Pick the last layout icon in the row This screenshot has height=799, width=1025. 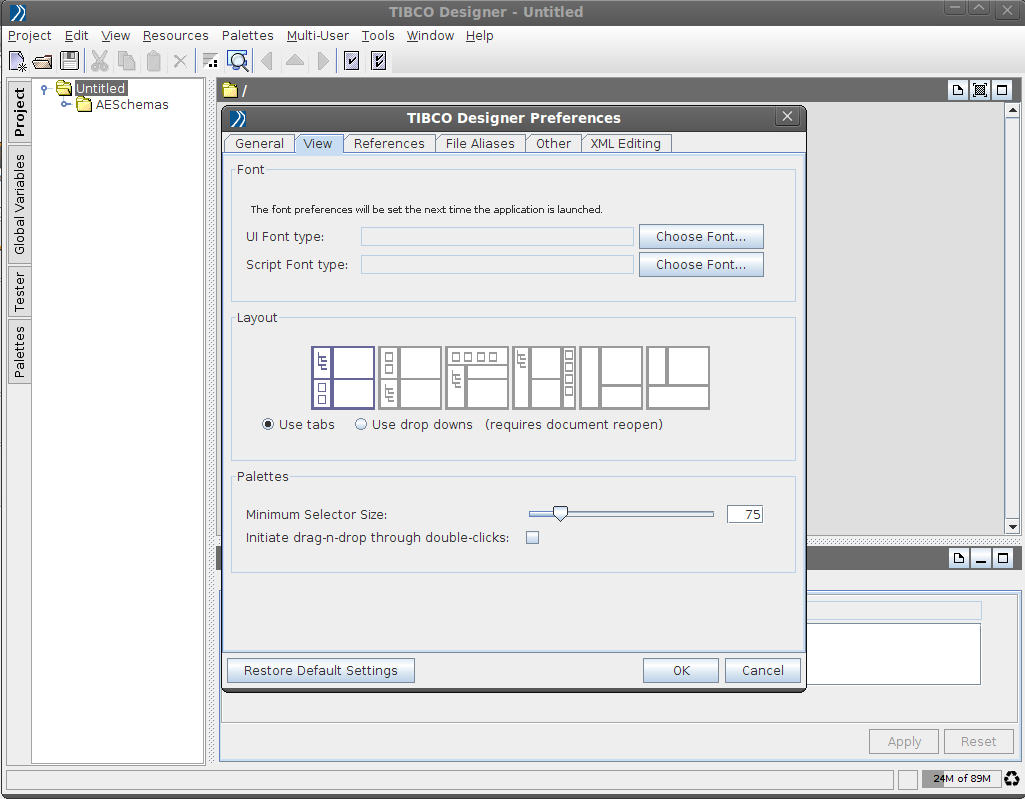coord(678,378)
